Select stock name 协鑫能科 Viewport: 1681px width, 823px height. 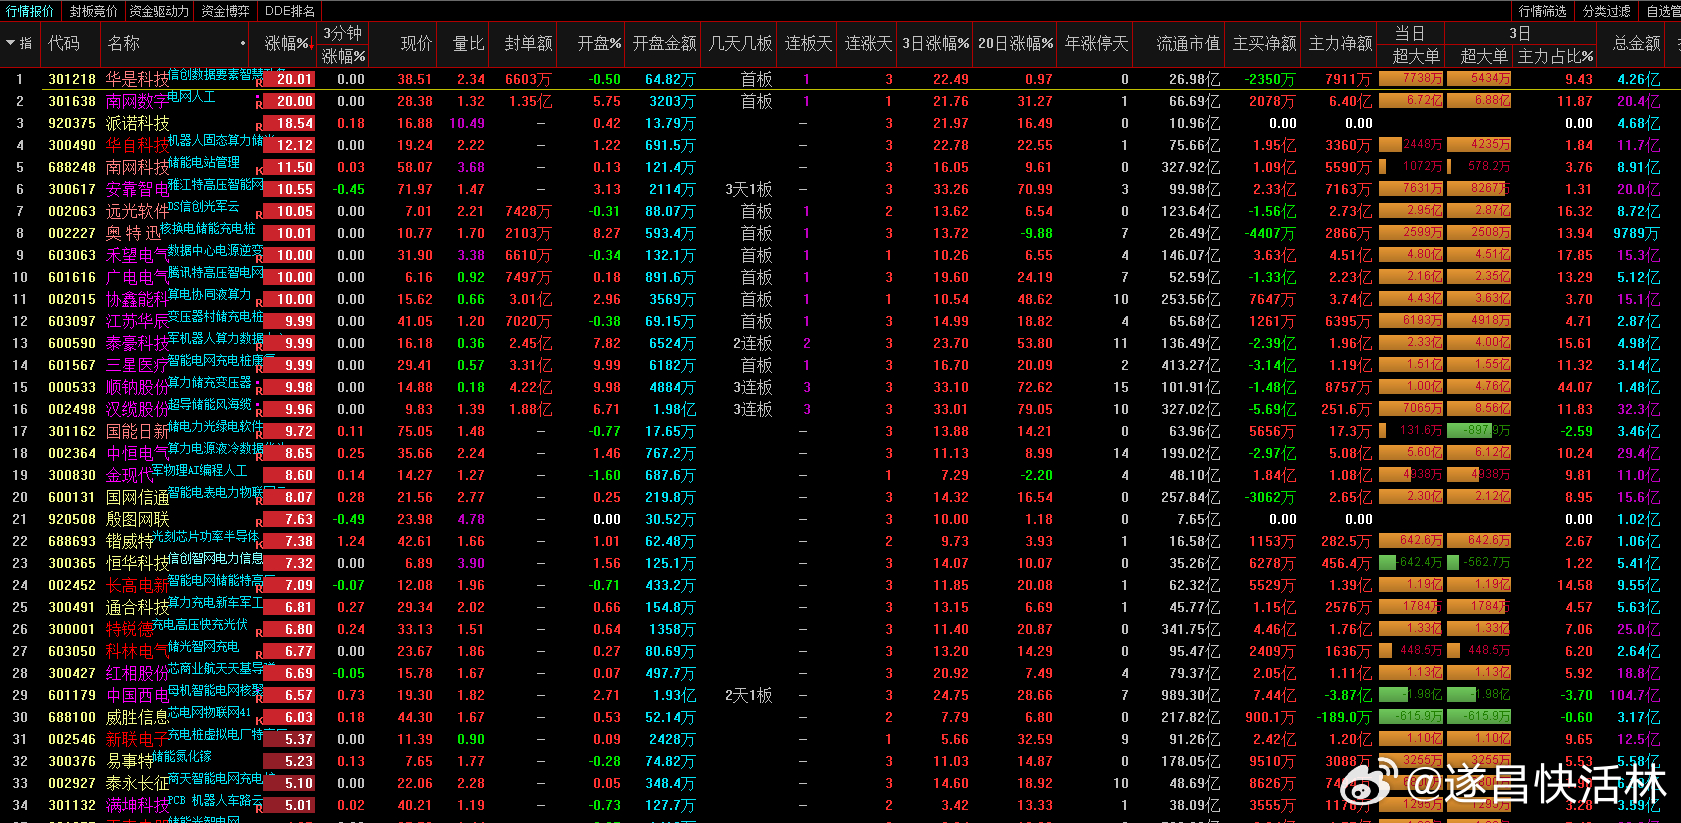point(138,299)
